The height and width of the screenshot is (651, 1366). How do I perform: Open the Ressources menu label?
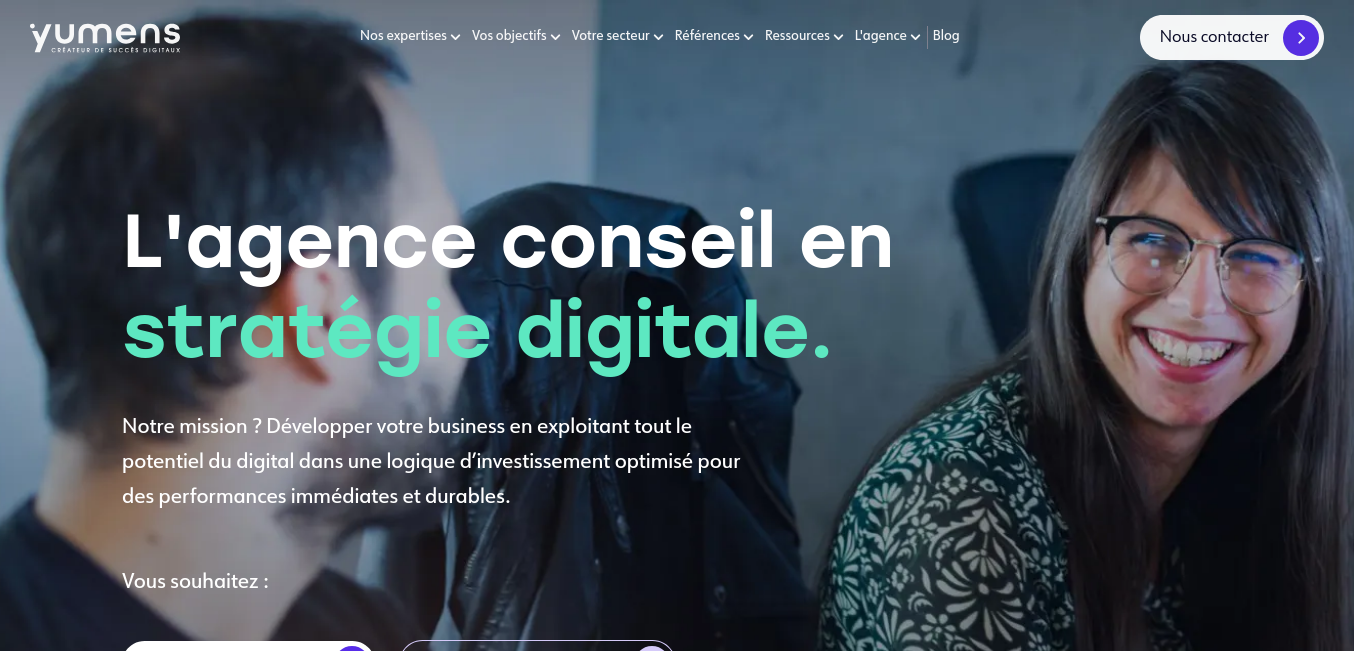click(797, 36)
